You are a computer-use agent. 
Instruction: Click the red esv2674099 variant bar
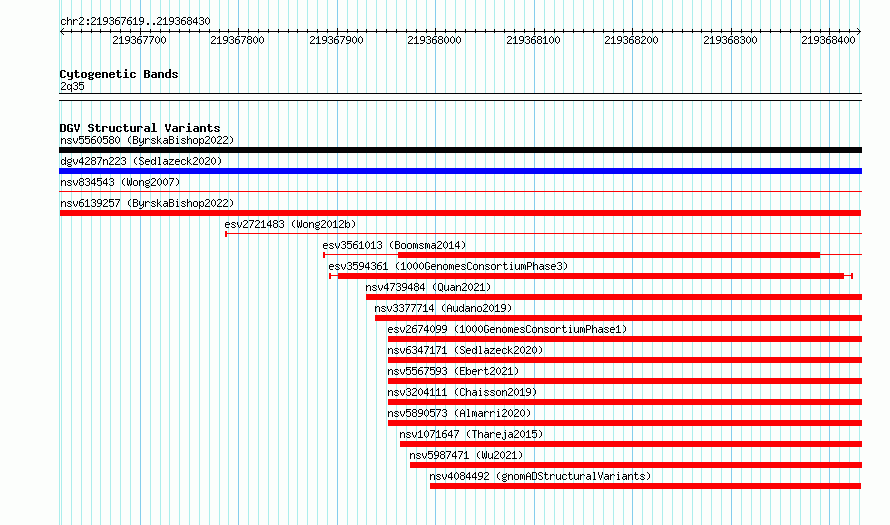coord(625,339)
